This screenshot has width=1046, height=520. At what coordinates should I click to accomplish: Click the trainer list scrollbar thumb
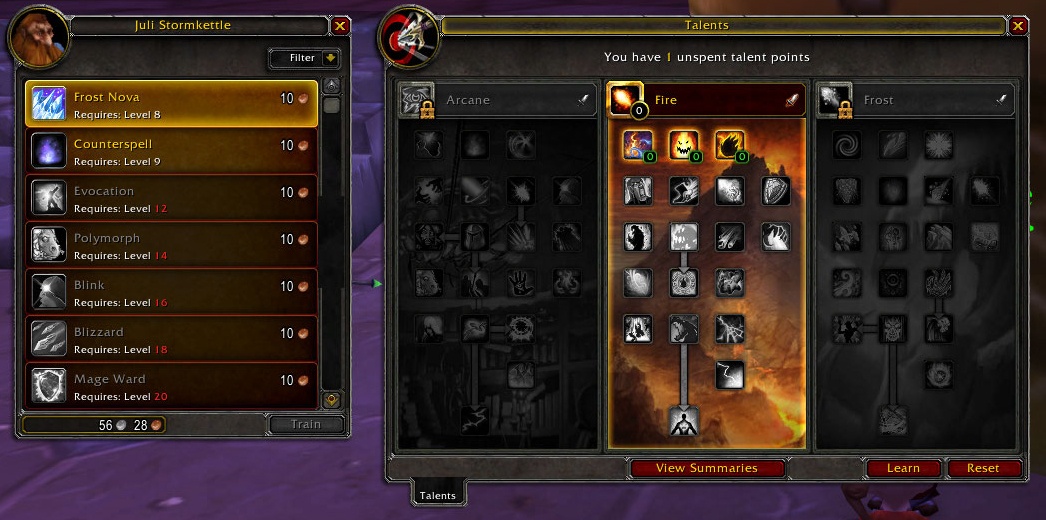click(332, 105)
